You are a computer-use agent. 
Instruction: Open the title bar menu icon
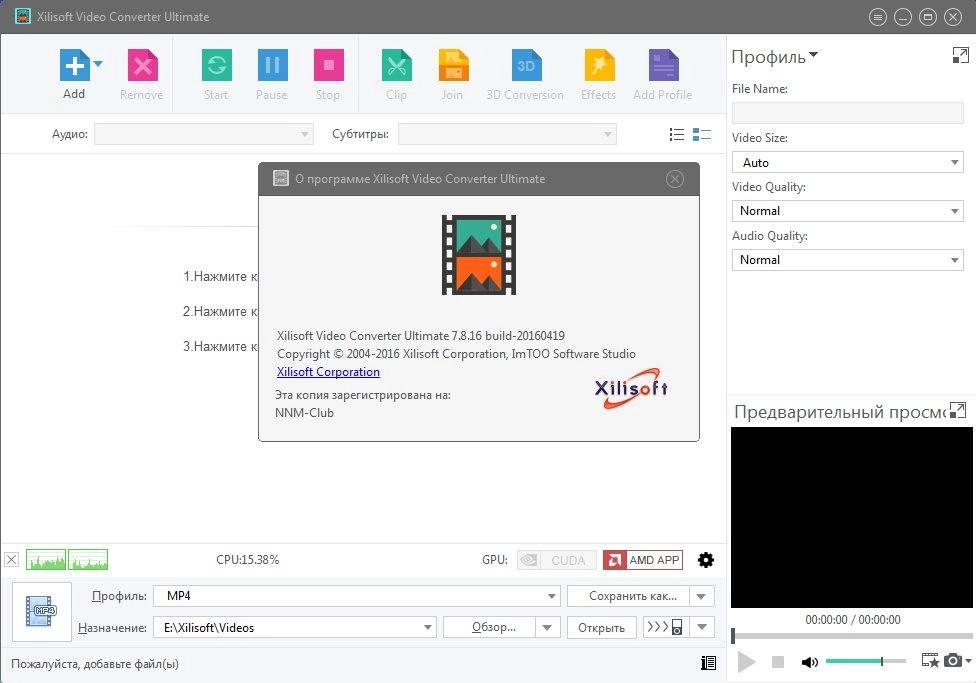pos(878,17)
